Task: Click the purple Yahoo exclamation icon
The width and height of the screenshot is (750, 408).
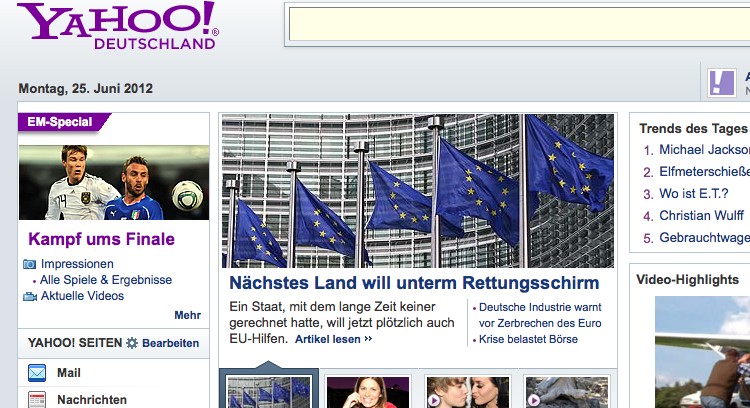Action: (722, 83)
